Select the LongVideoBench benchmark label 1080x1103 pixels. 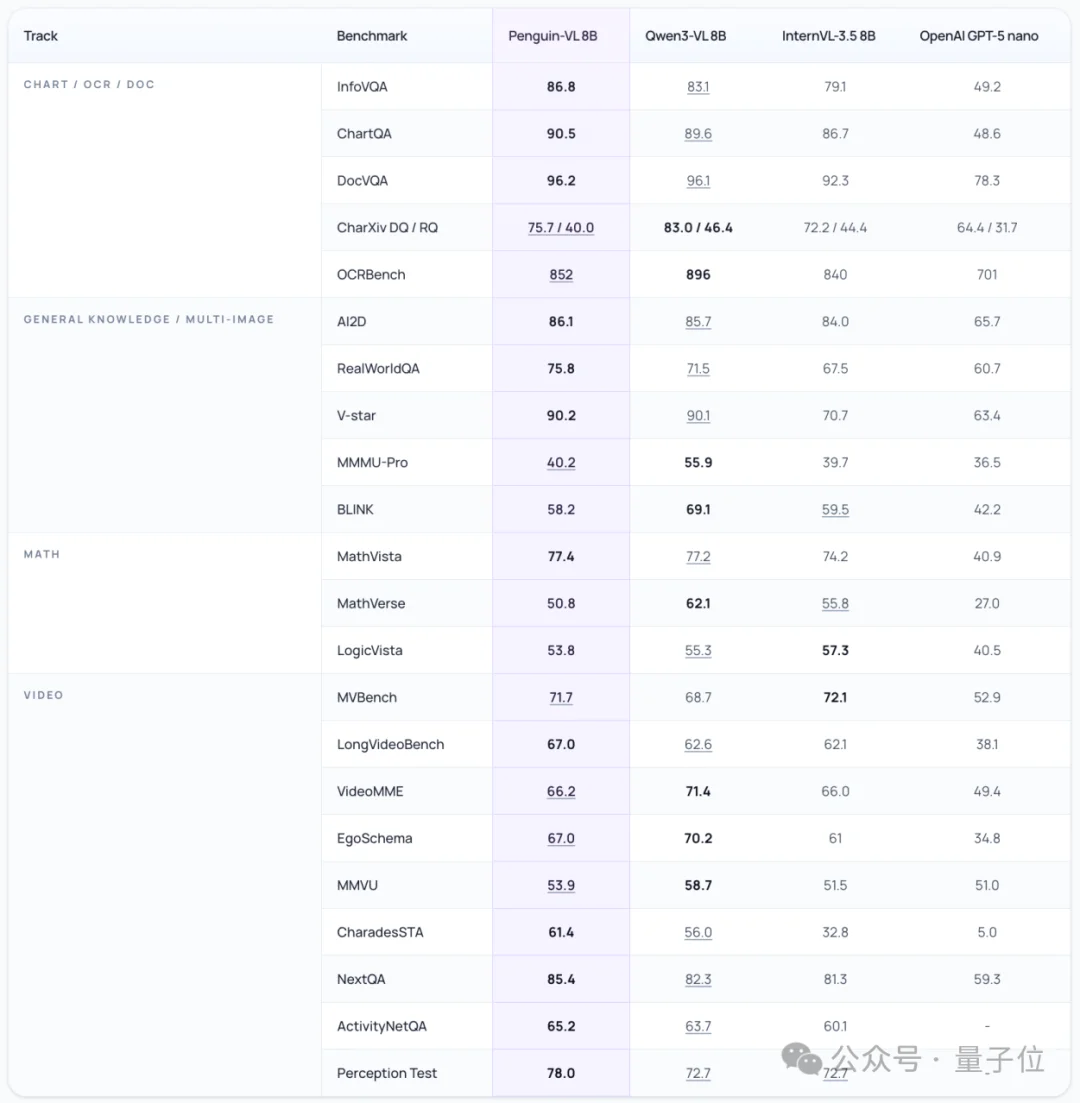[390, 745]
